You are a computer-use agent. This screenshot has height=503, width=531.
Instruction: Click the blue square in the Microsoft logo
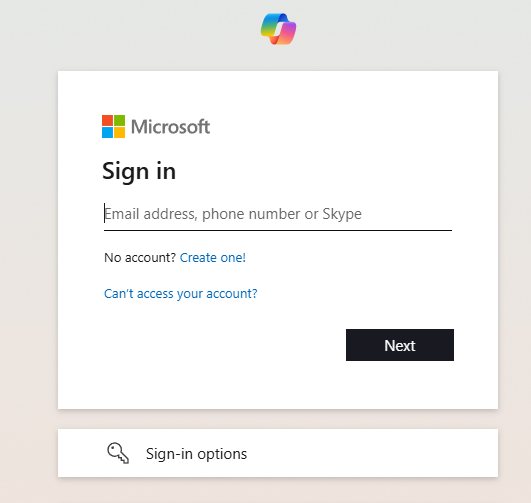(107, 133)
